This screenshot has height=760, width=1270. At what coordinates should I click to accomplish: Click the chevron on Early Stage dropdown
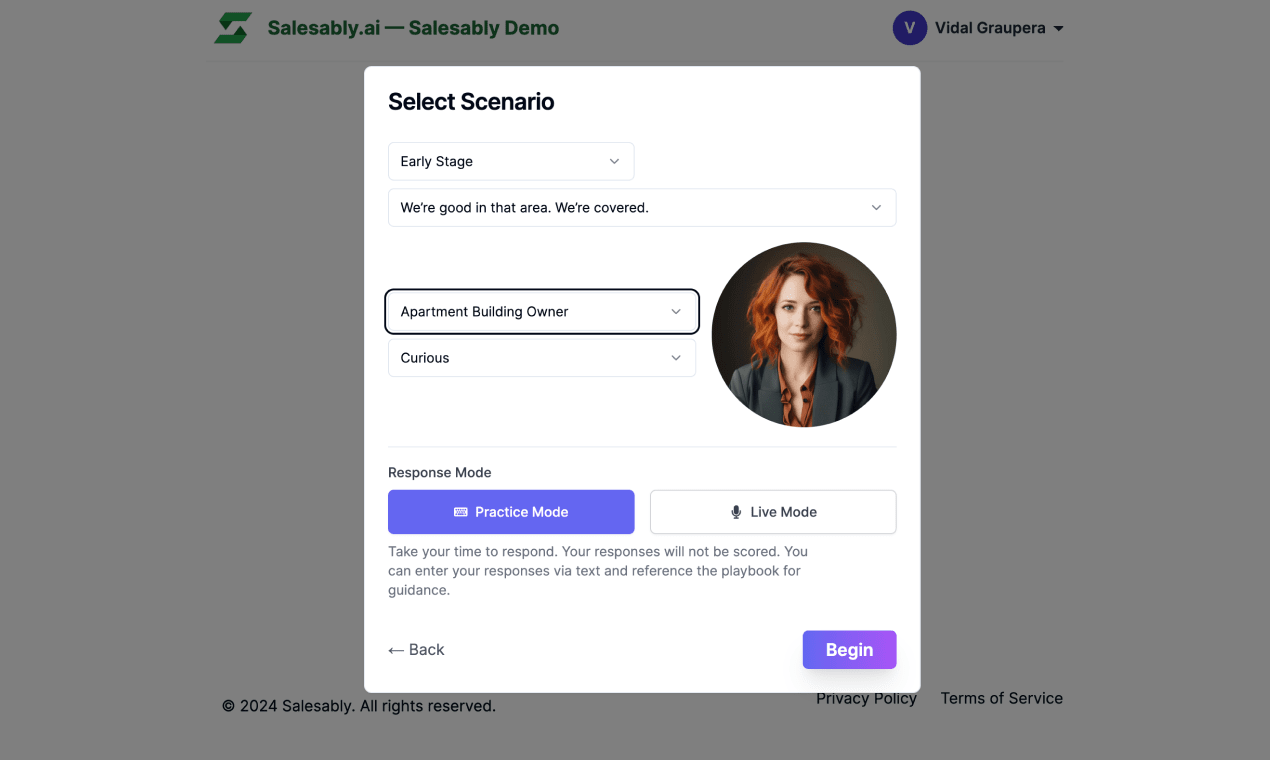(x=614, y=161)
